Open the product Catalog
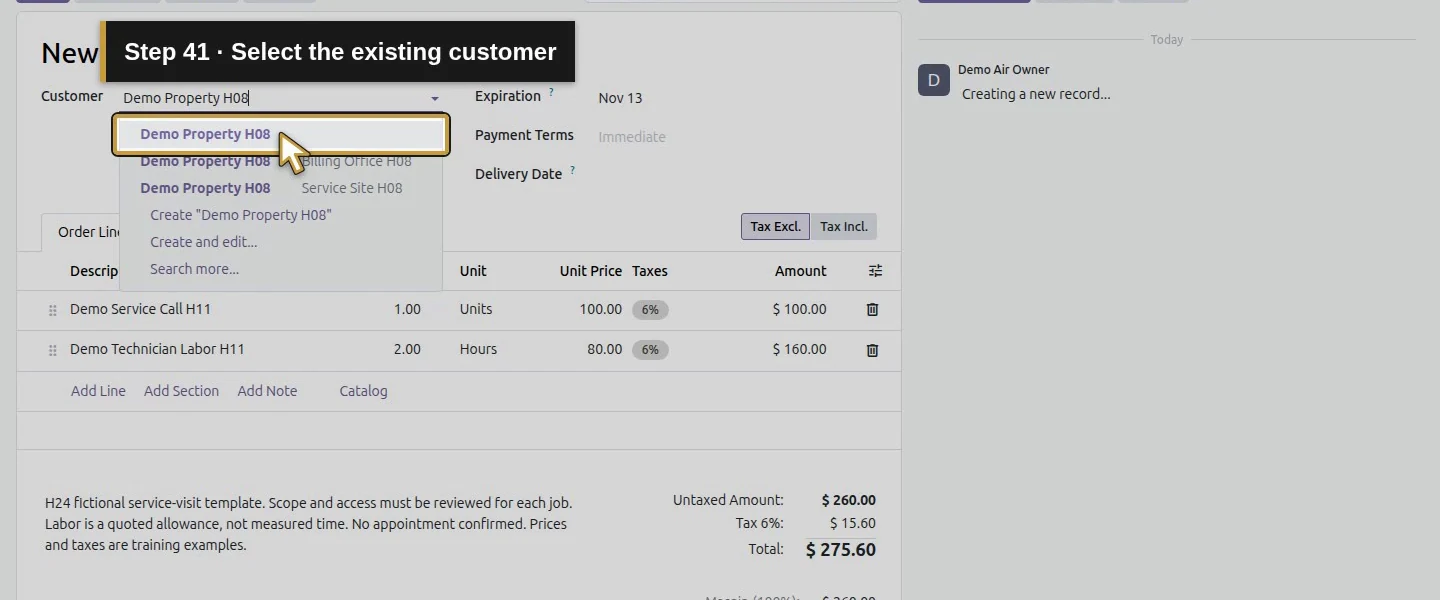 [363, 391]
